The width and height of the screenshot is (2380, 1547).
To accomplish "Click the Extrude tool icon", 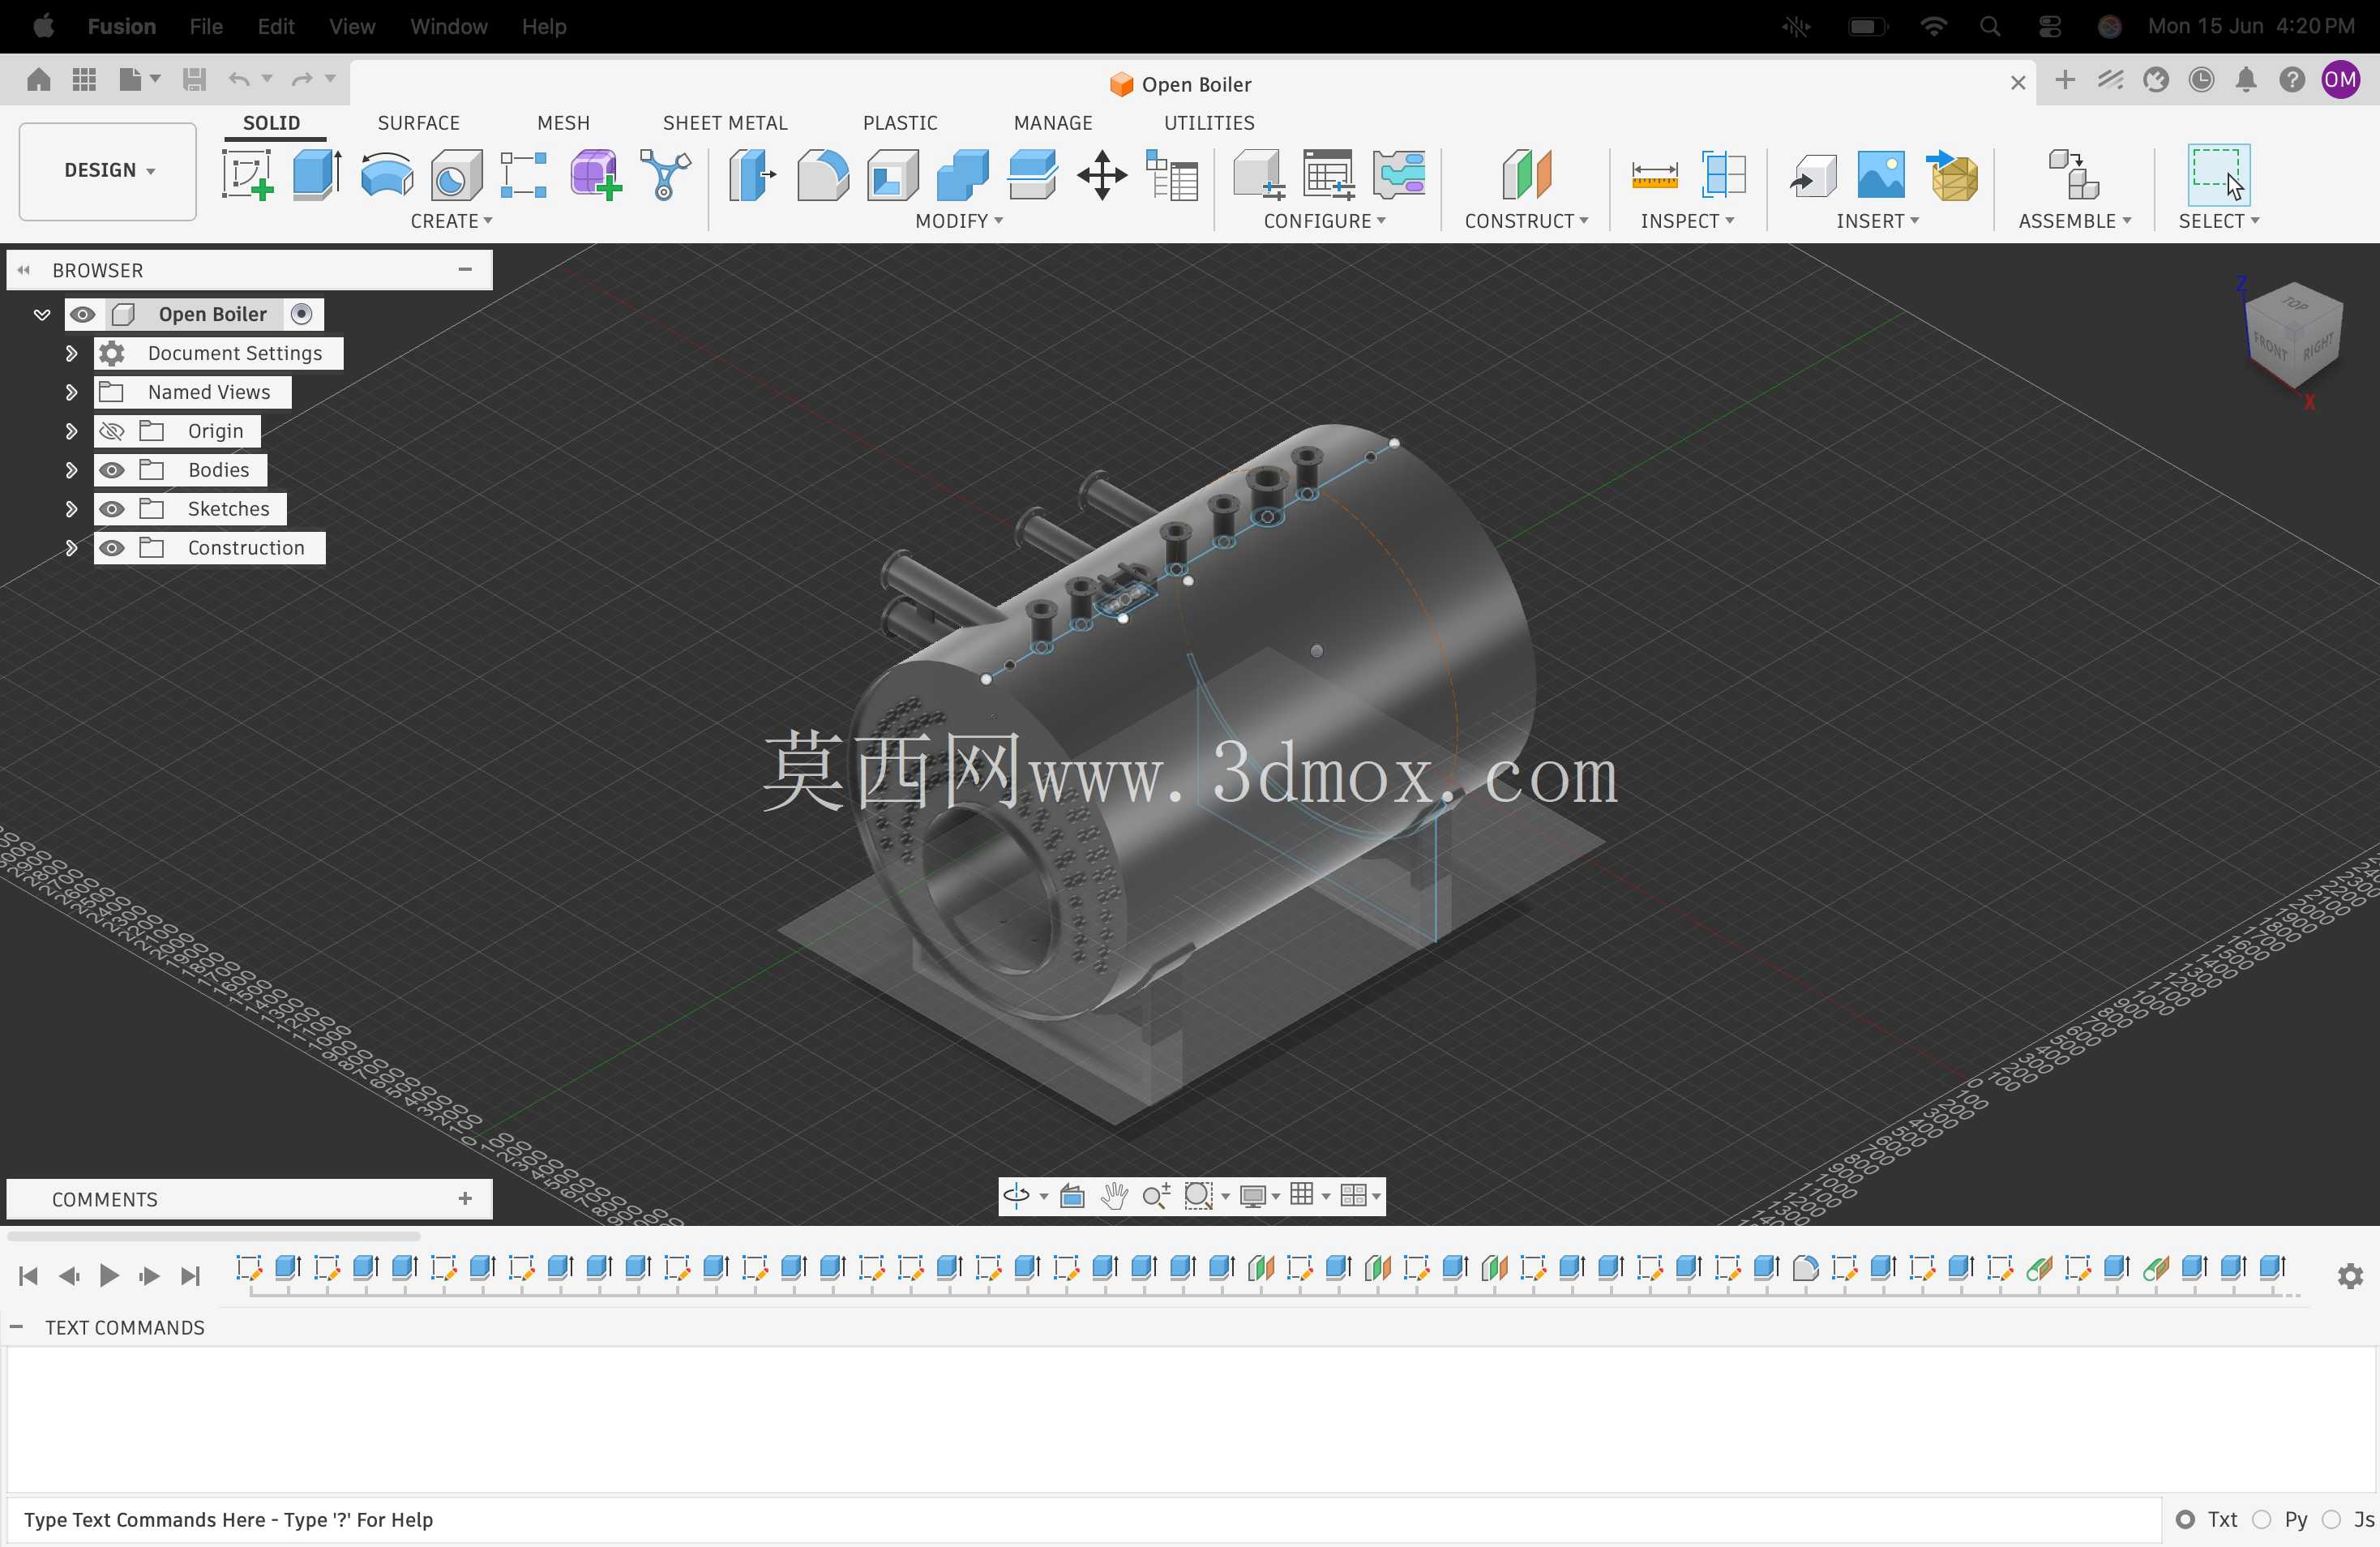I will pos(317,175).
